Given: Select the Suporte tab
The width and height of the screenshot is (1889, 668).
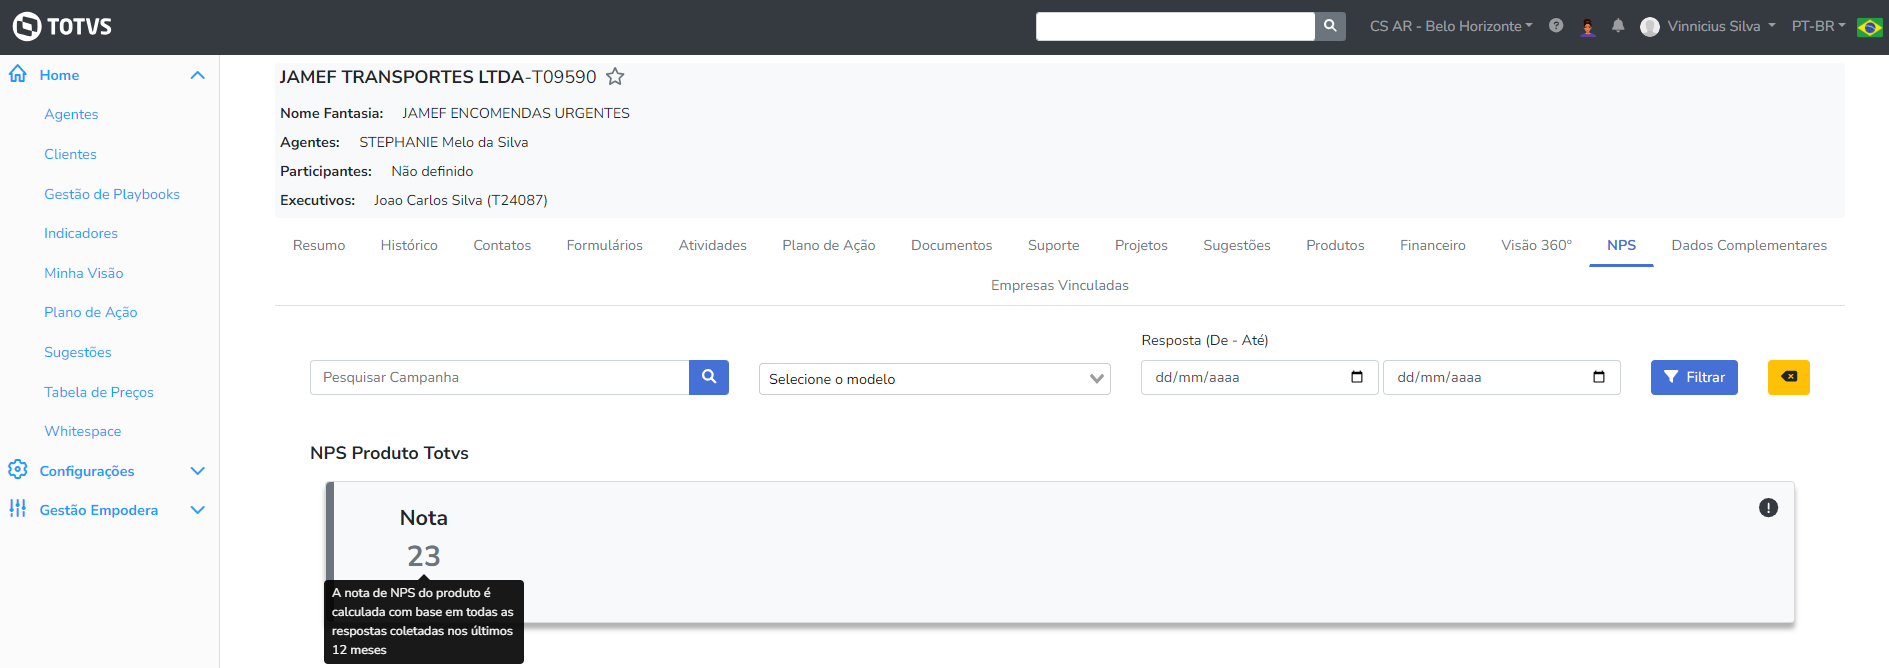Looking at the screenshot, I should click(1054, 245).
